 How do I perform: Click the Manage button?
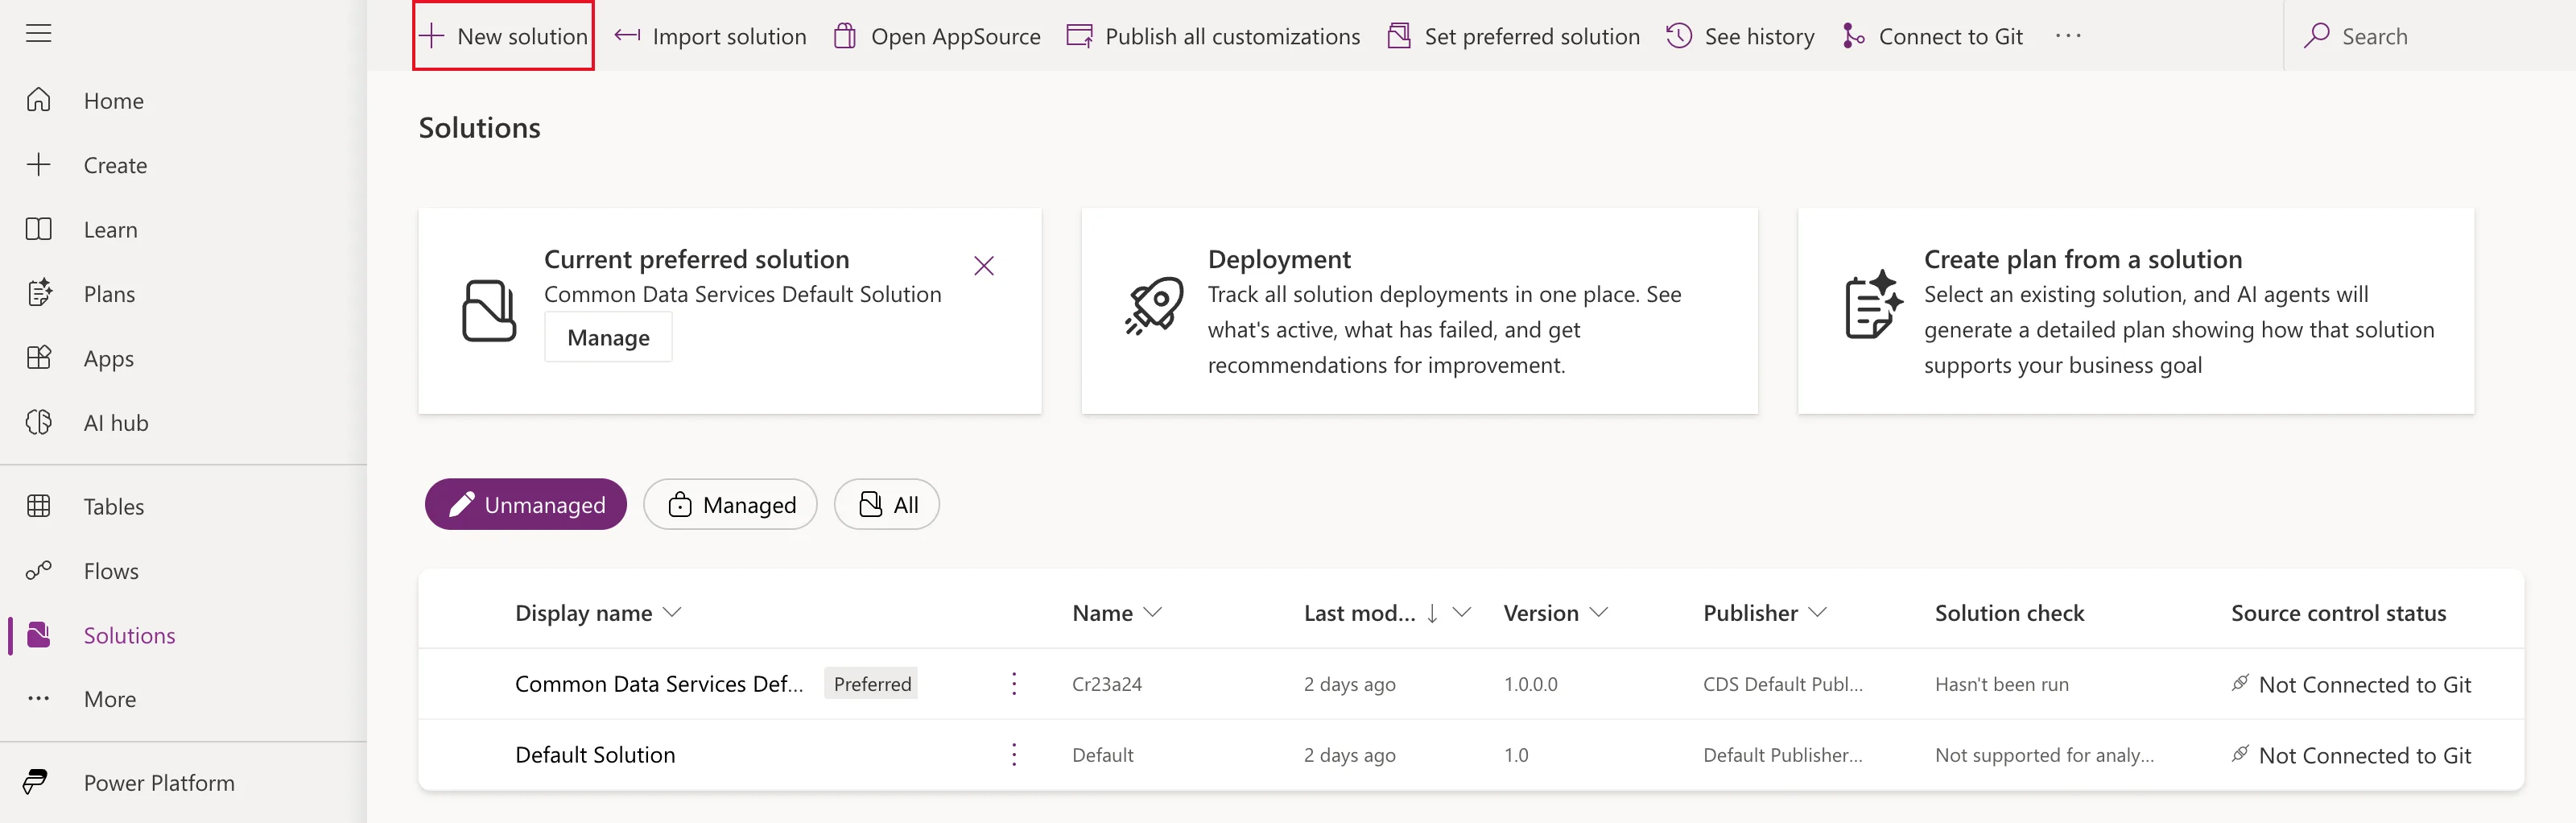click(x=608, y=337)
